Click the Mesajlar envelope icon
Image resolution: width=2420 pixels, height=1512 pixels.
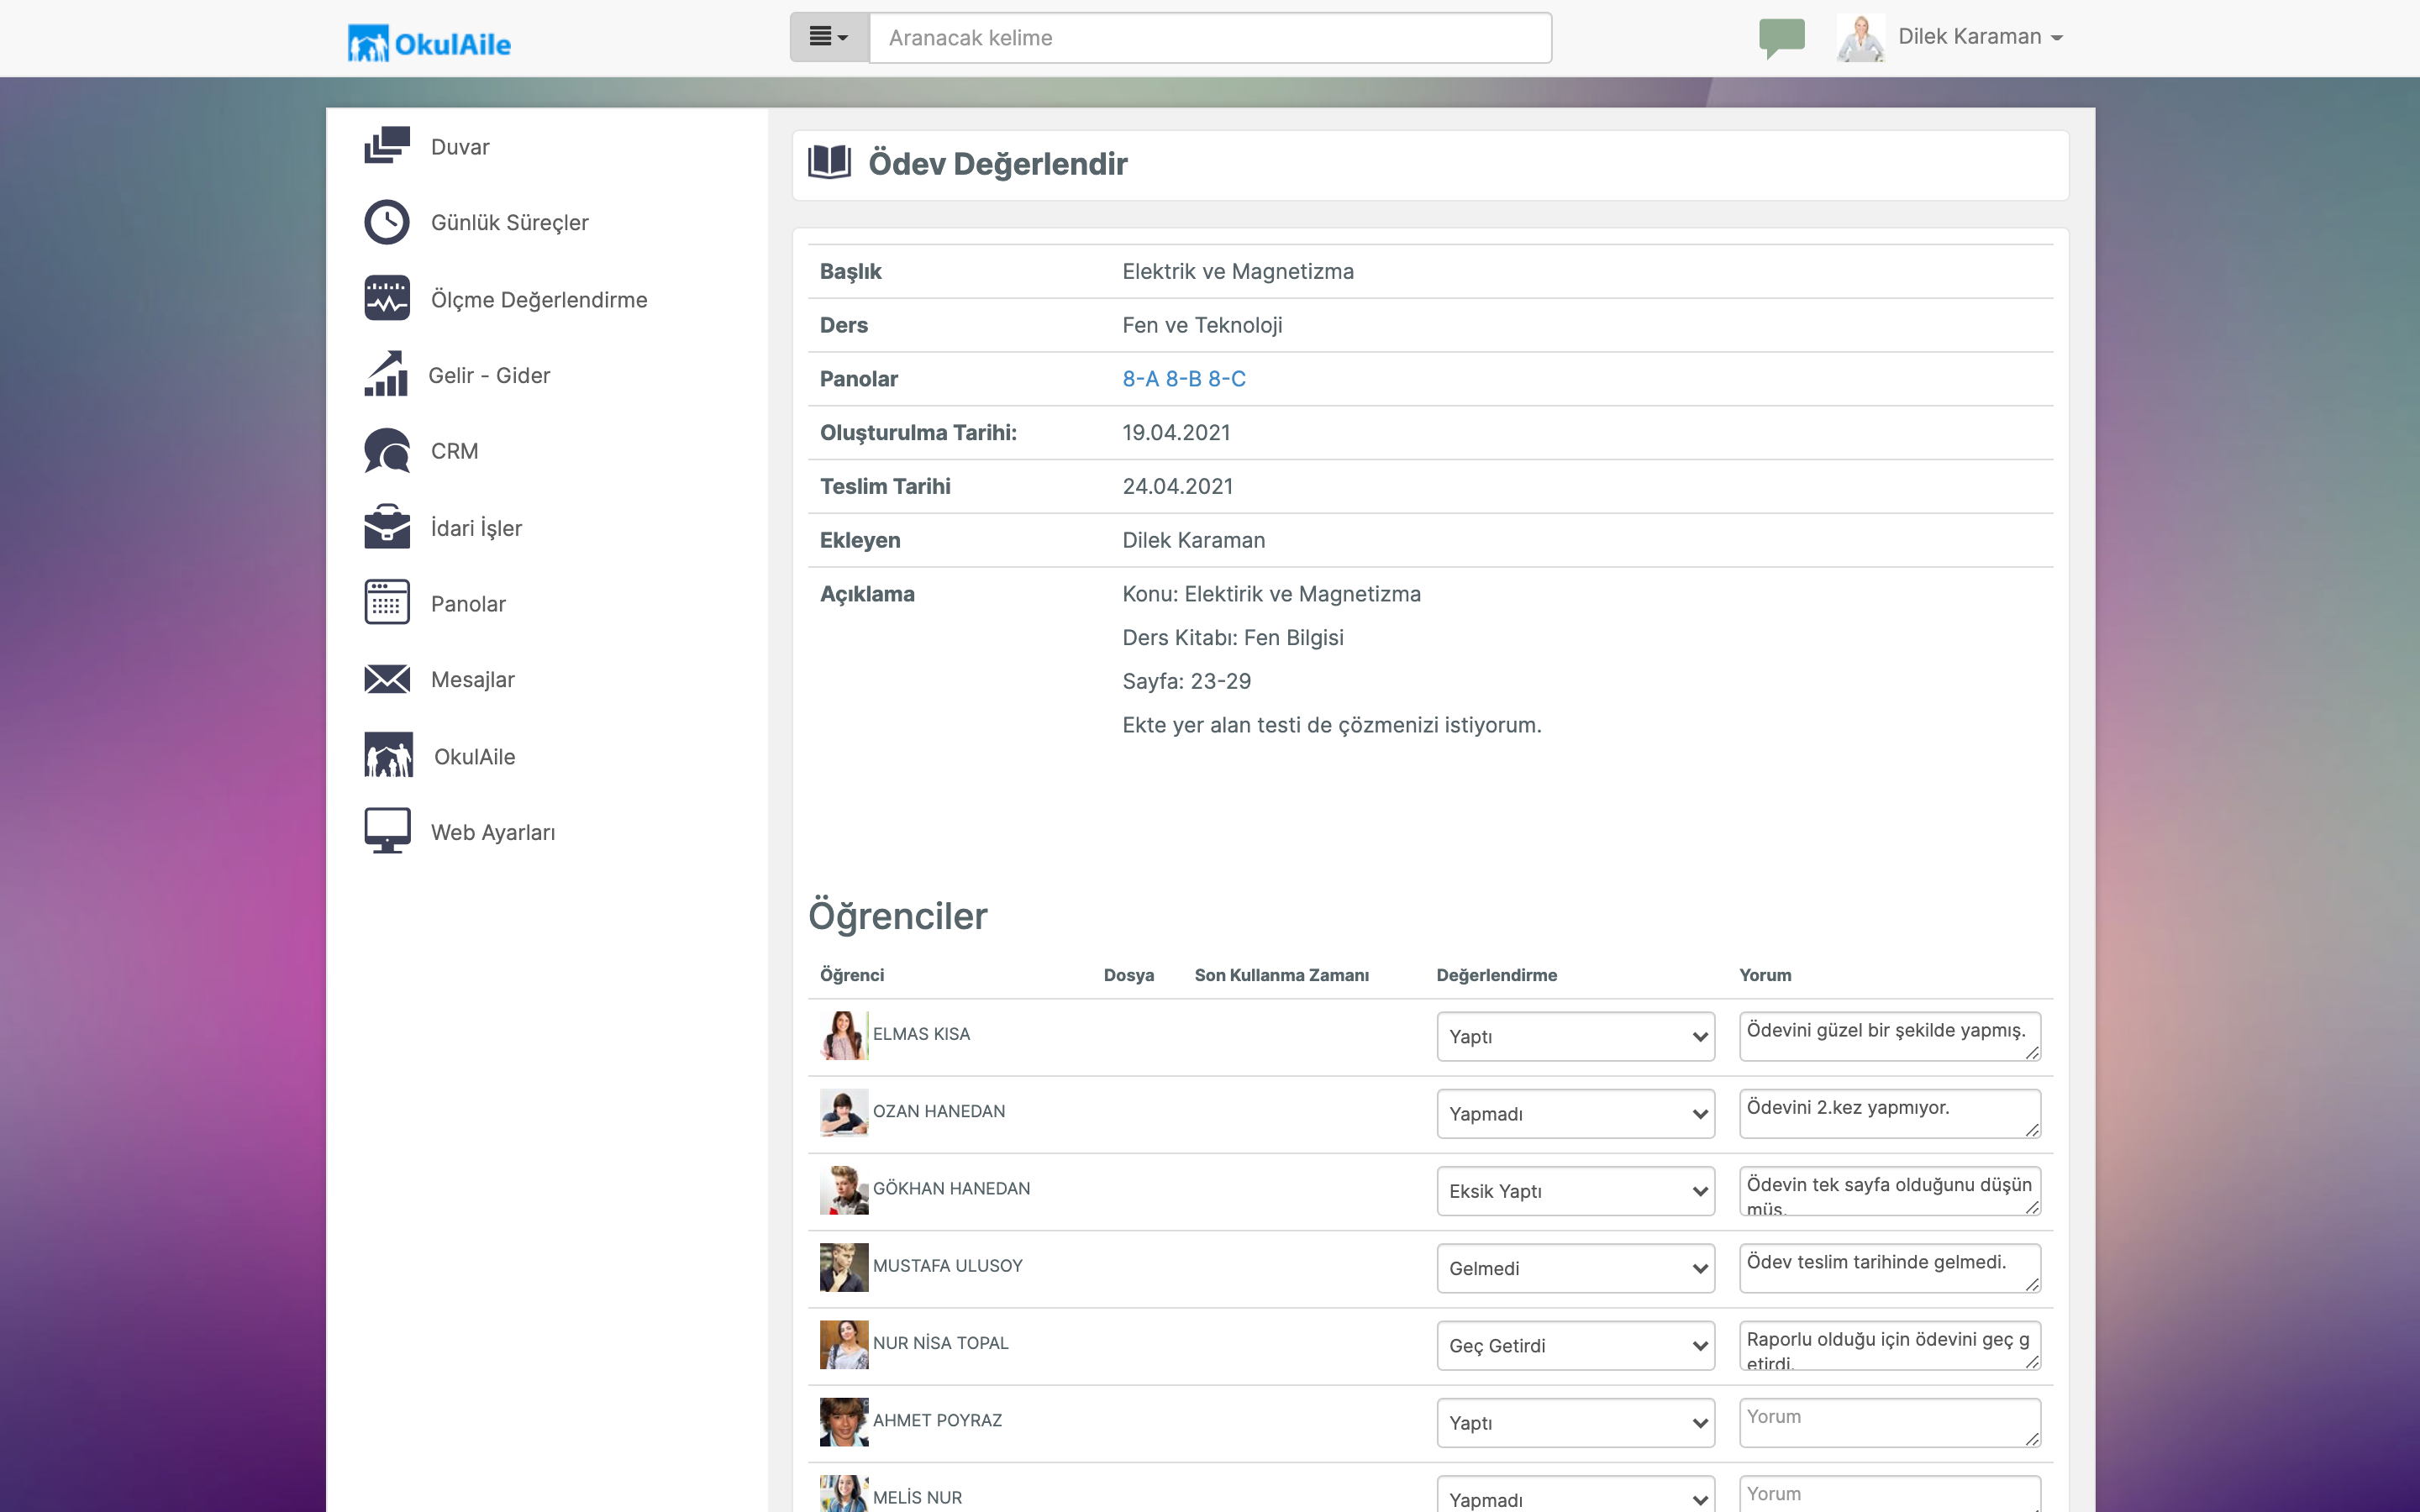coord(386,680)
